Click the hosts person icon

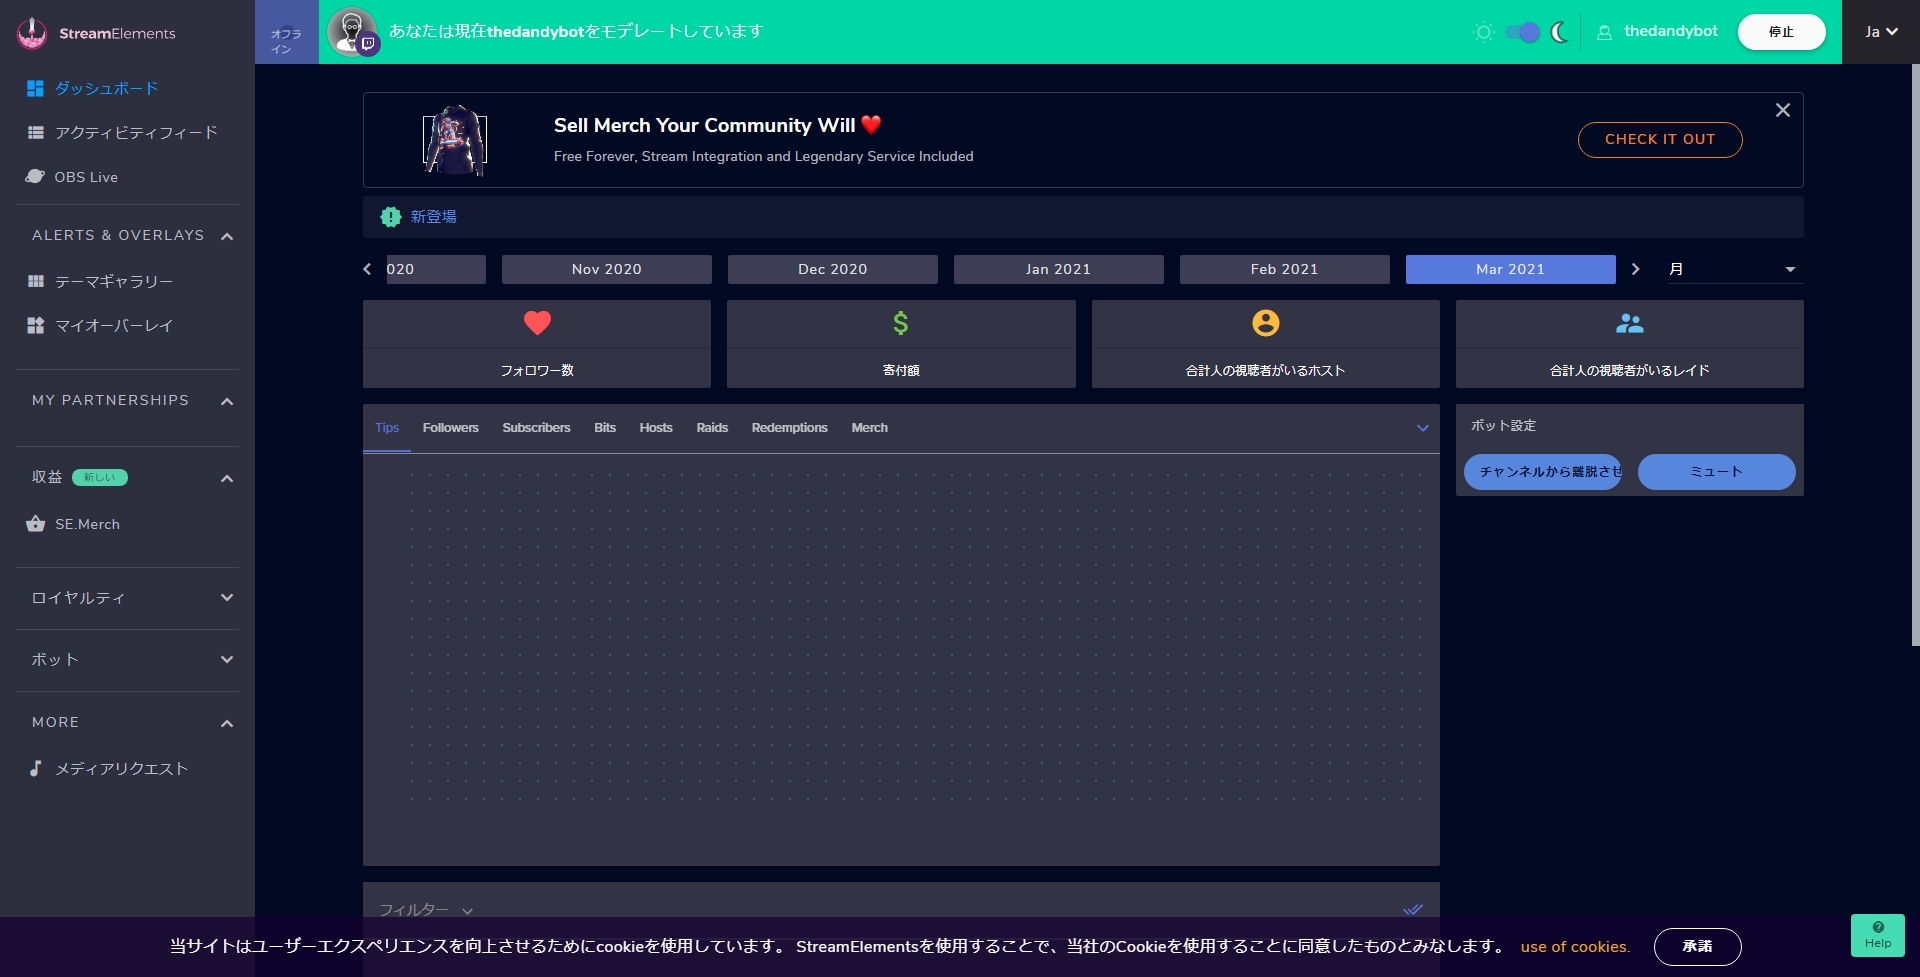pyautogui.click(x=1266, y=323)
